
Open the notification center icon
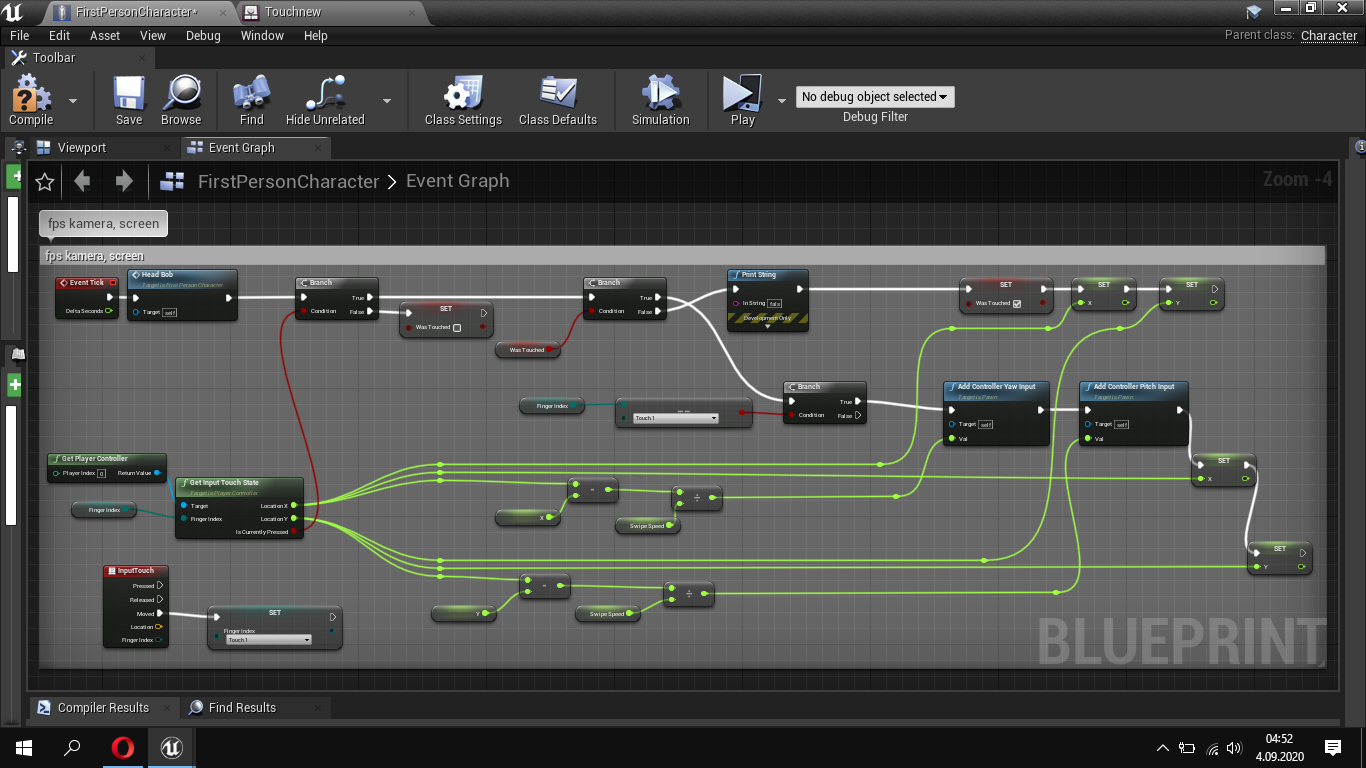click(1333, 747)
